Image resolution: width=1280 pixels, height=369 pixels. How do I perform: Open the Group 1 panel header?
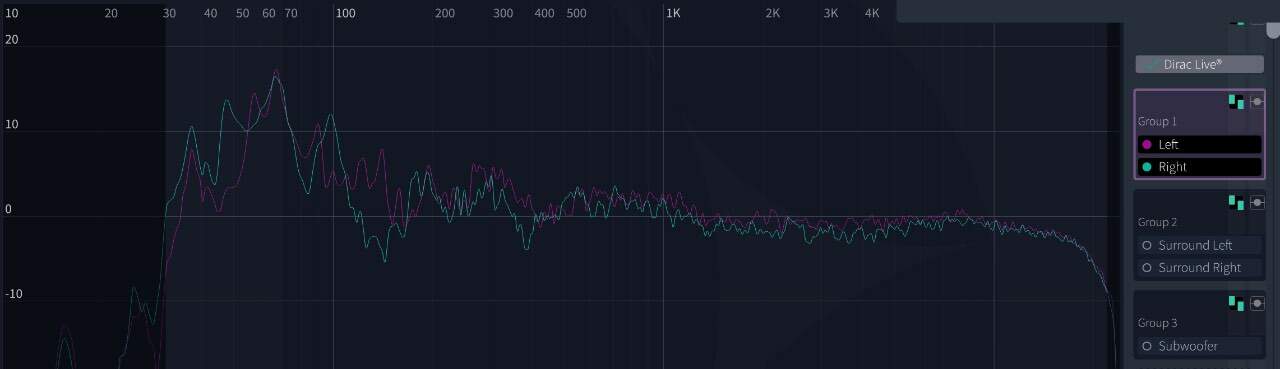click(x=1157, y=121)
